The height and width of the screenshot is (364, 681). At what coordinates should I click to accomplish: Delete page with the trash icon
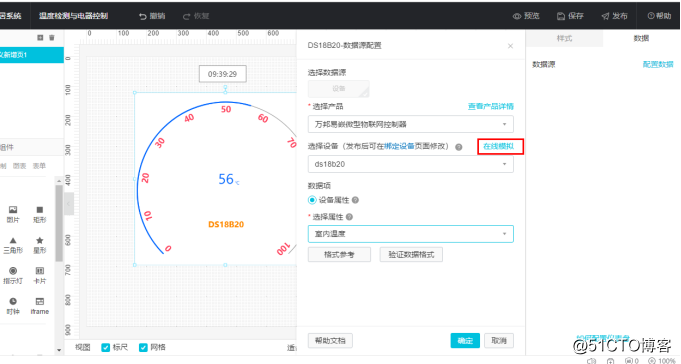point(52,38)
